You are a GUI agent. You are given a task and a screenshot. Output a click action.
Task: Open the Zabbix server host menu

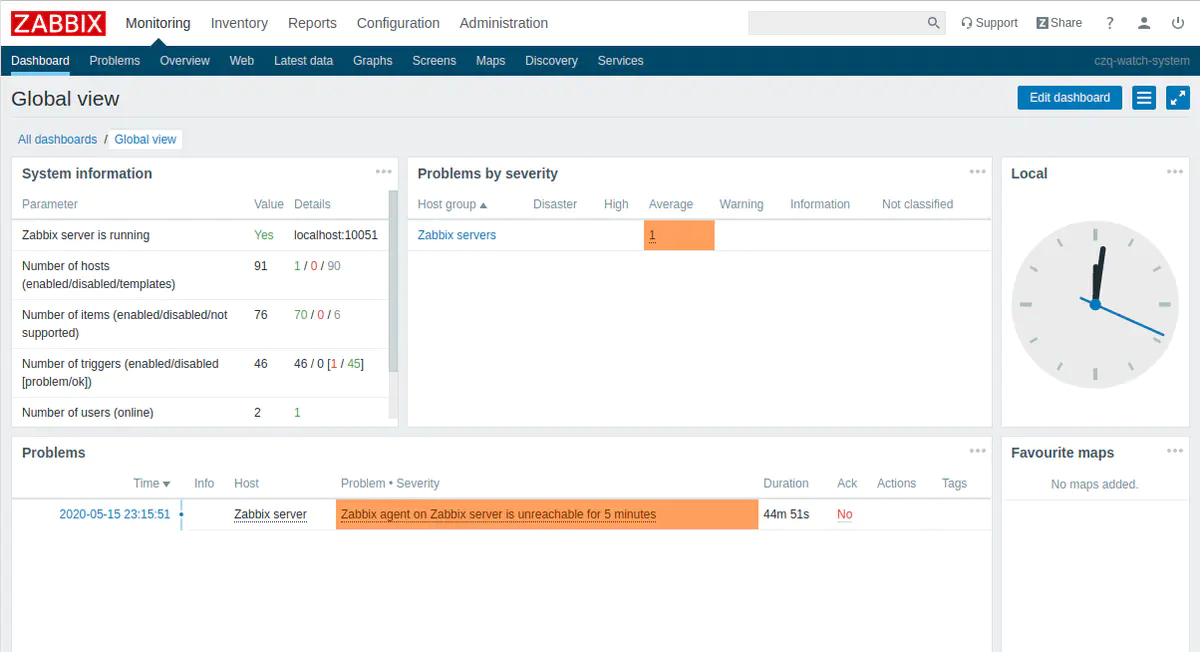click(x=270, y=514)
